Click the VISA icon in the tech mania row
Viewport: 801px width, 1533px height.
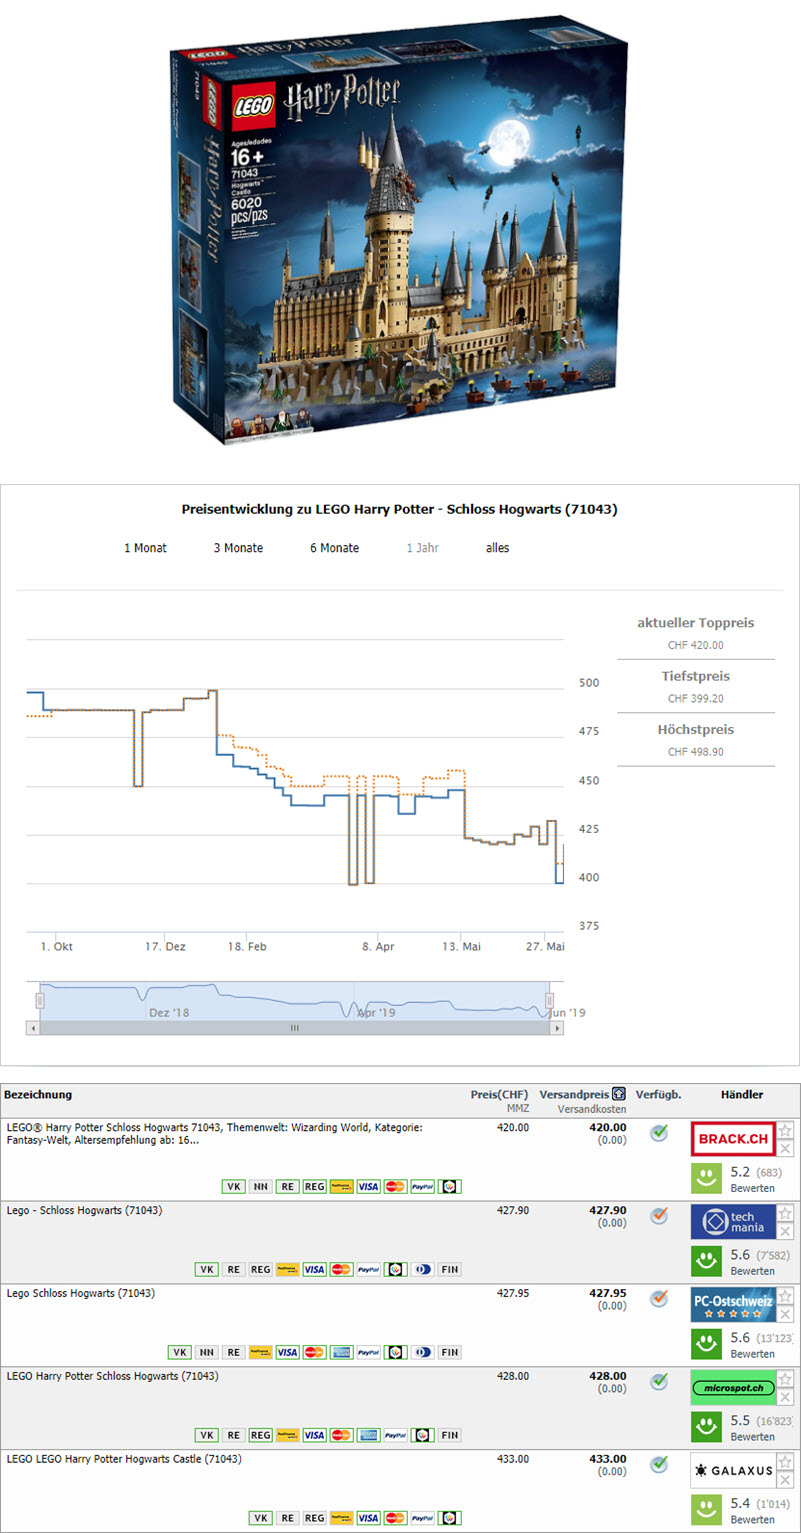coord(314,1269)
